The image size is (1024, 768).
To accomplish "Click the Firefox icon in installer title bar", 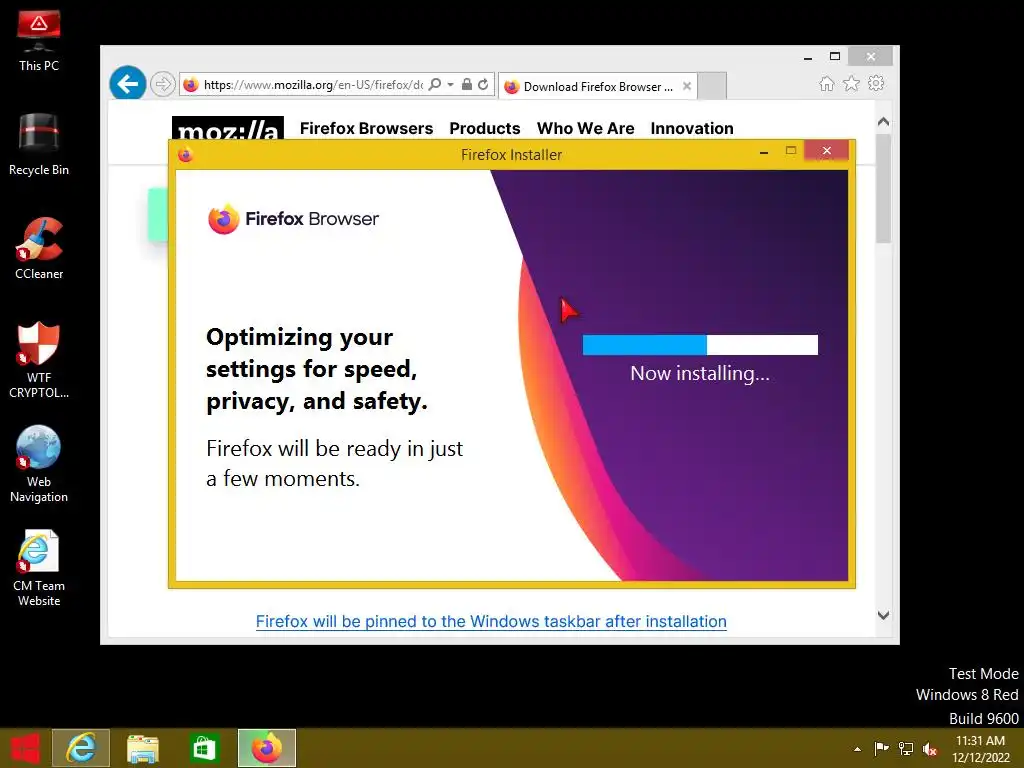I will pos(186,155).
